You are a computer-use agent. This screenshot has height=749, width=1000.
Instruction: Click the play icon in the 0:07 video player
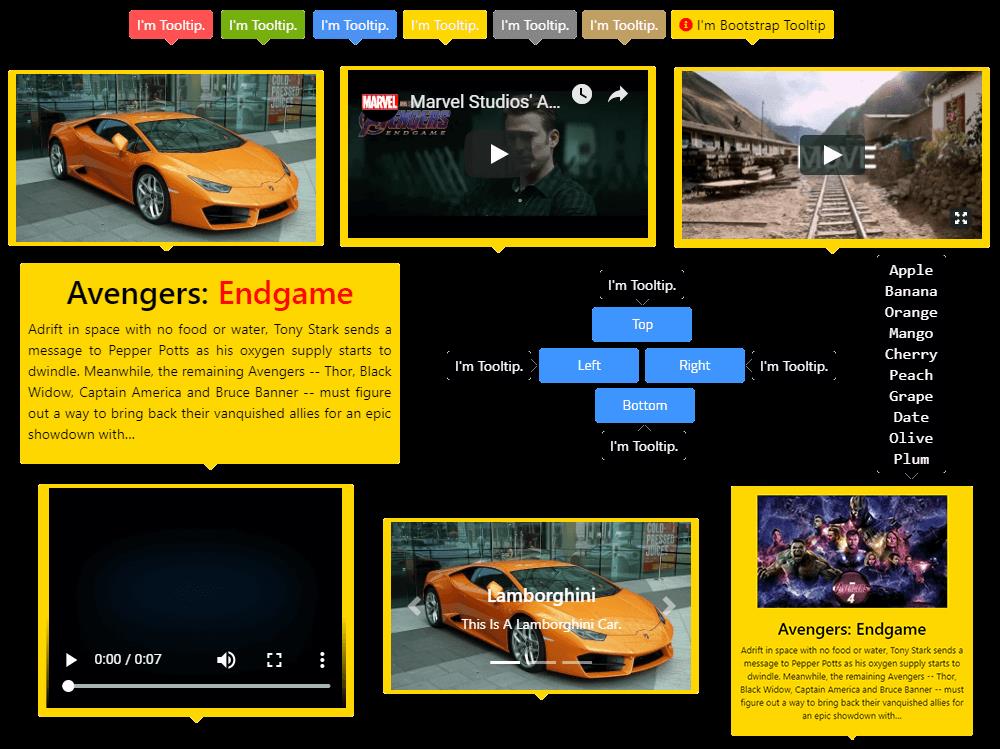pyautogui.click(x=71, y=659)
